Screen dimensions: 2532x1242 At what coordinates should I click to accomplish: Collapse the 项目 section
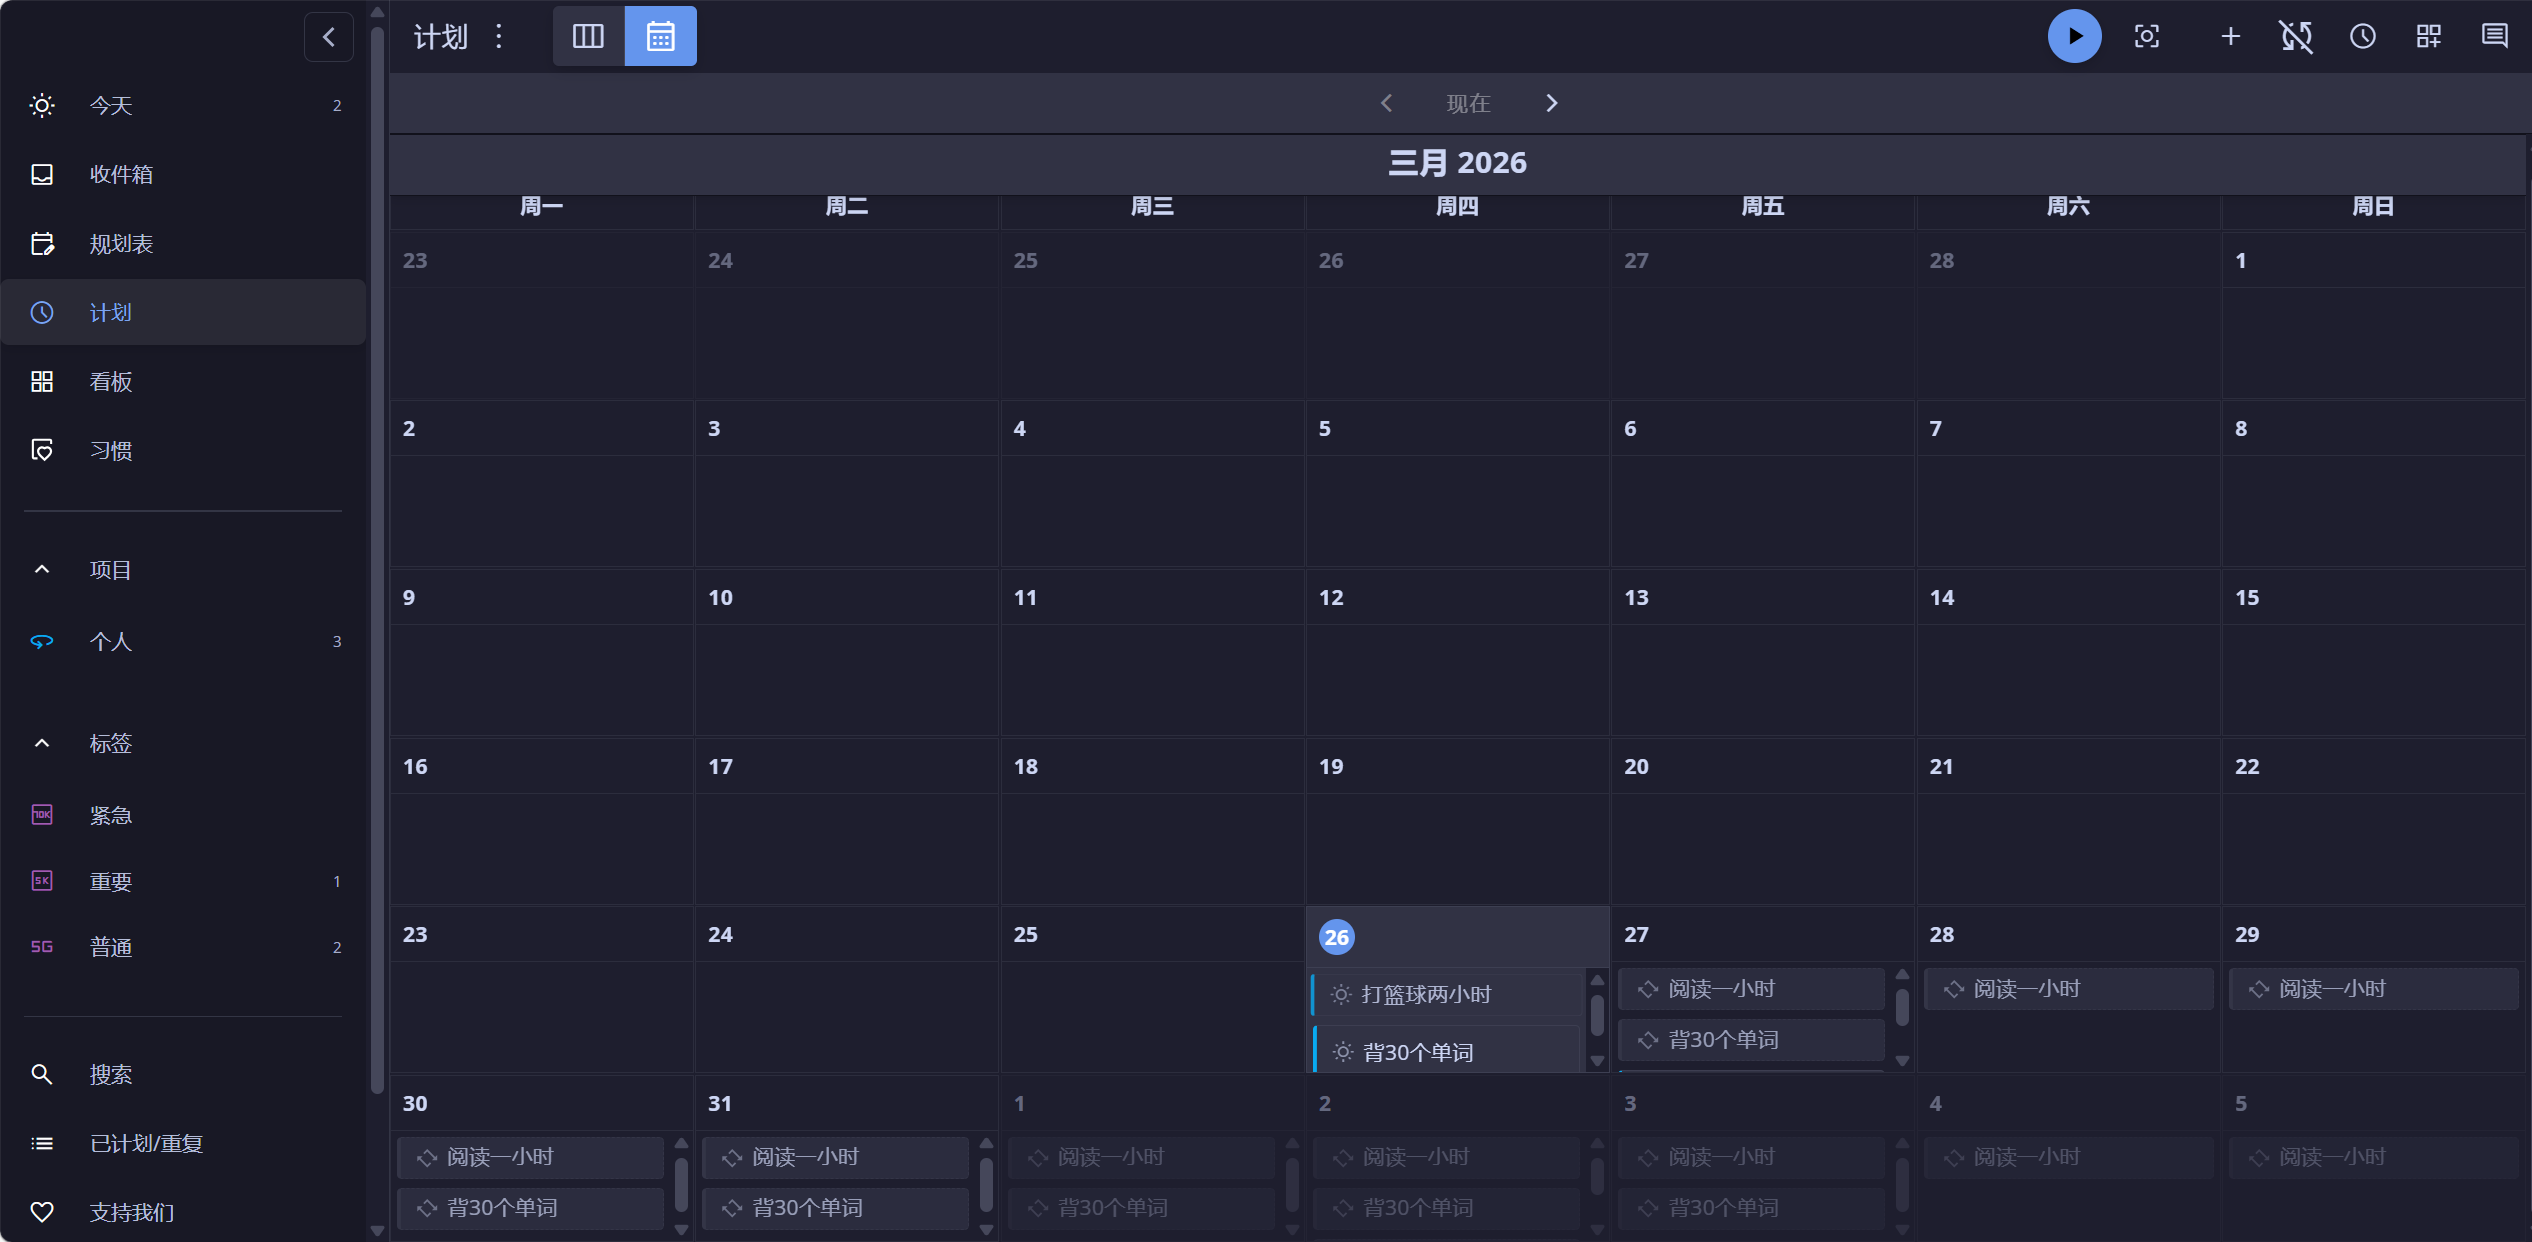click(42, 570)
